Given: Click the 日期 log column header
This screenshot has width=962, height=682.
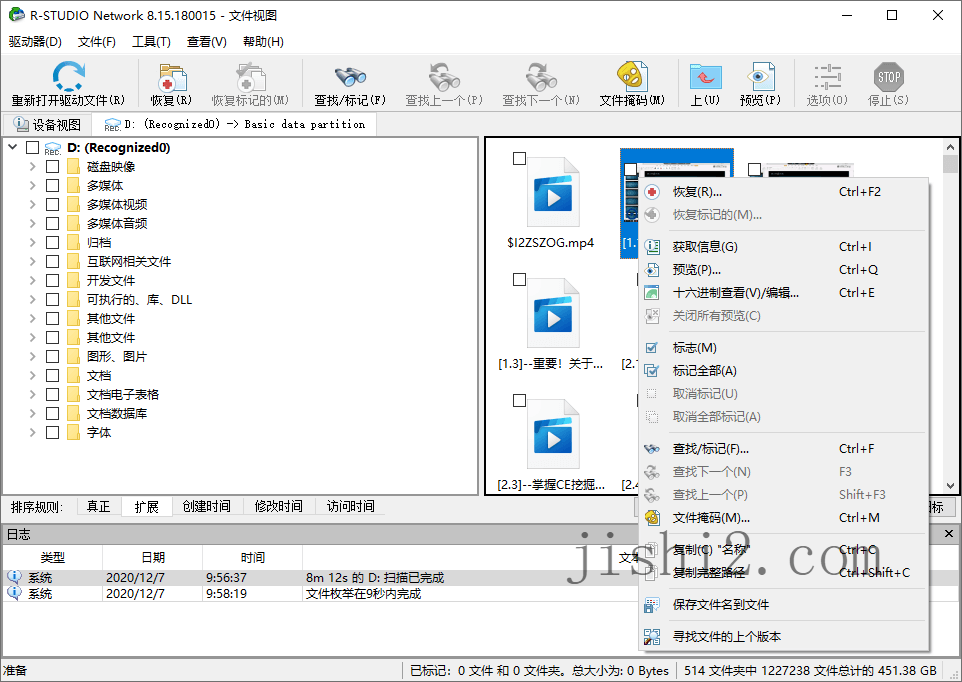Looking at the screenshot, I should [x=153, y=557].
